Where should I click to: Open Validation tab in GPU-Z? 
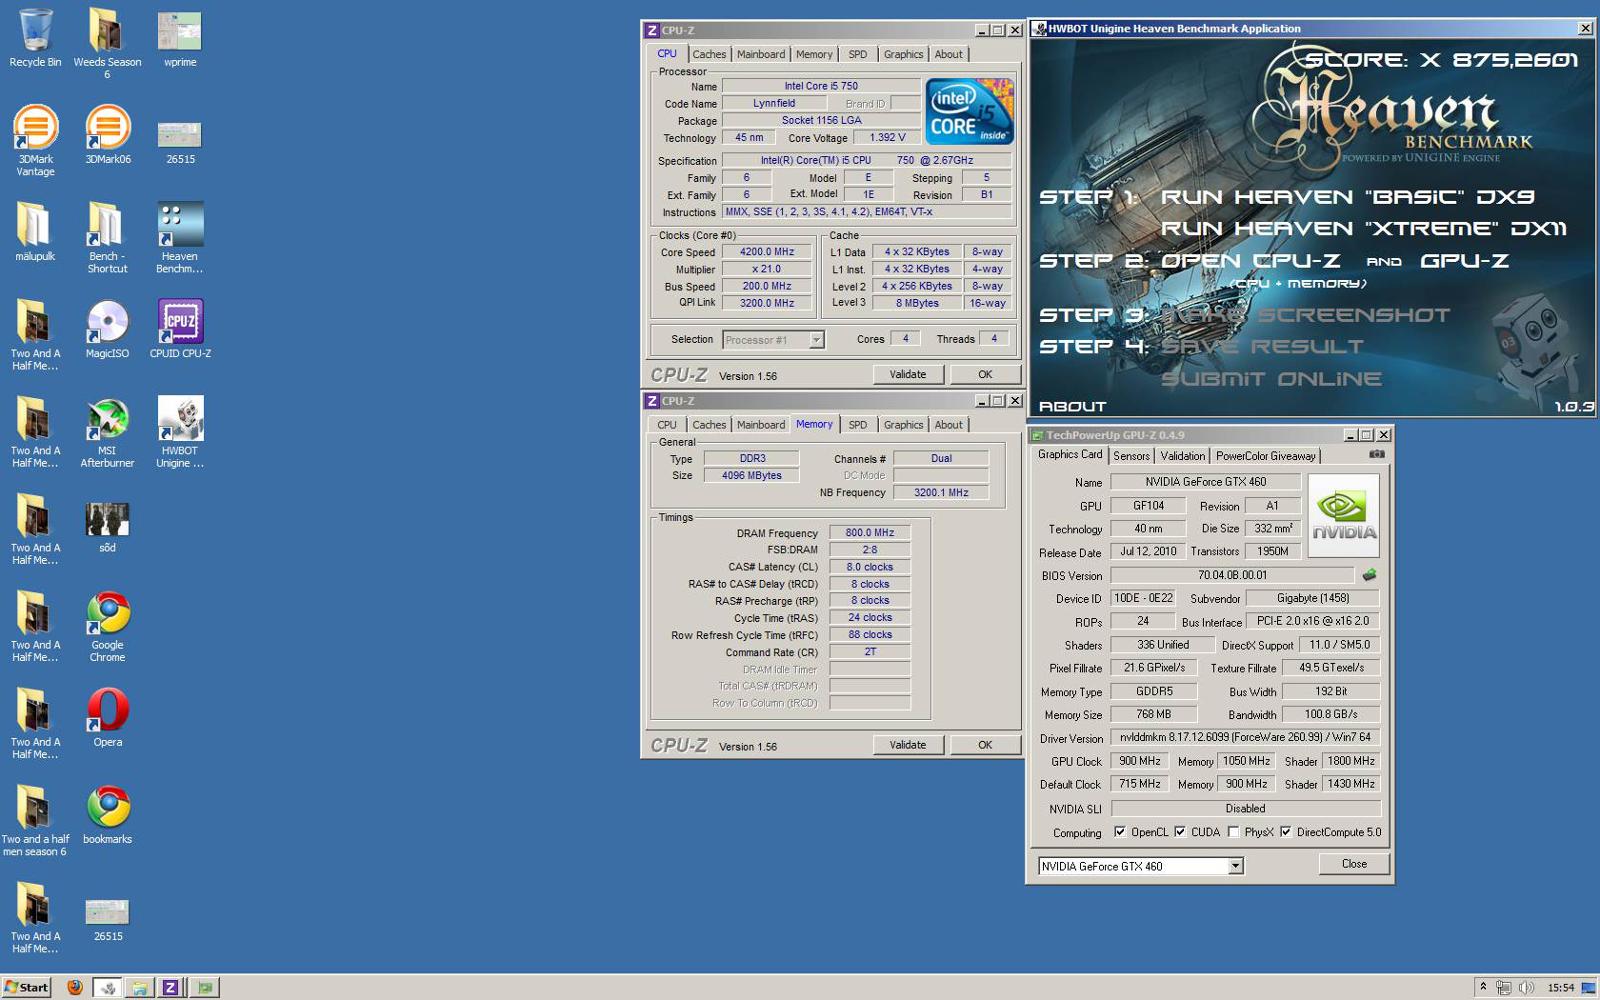1182,456
